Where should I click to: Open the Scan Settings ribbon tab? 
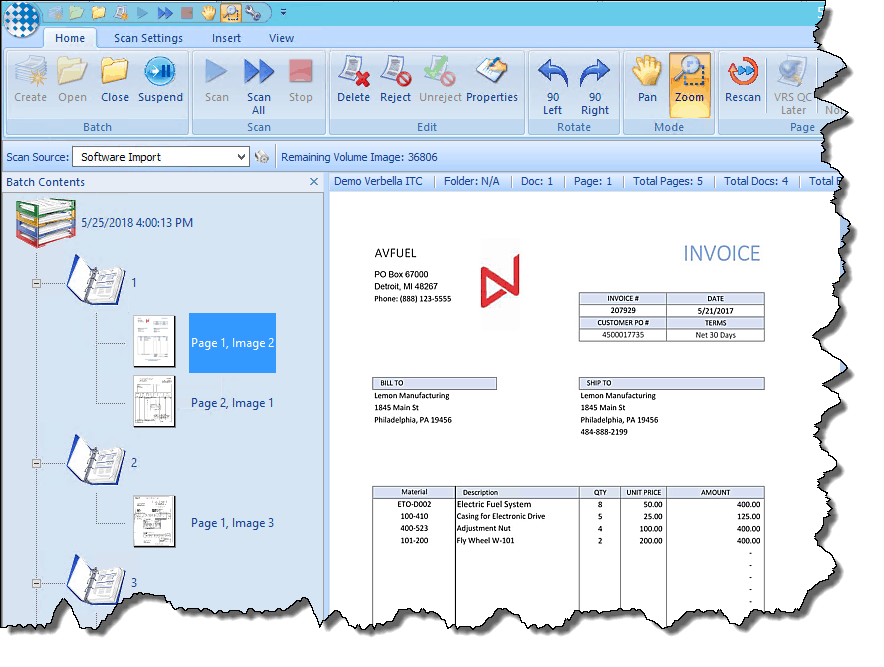(148, 38)
